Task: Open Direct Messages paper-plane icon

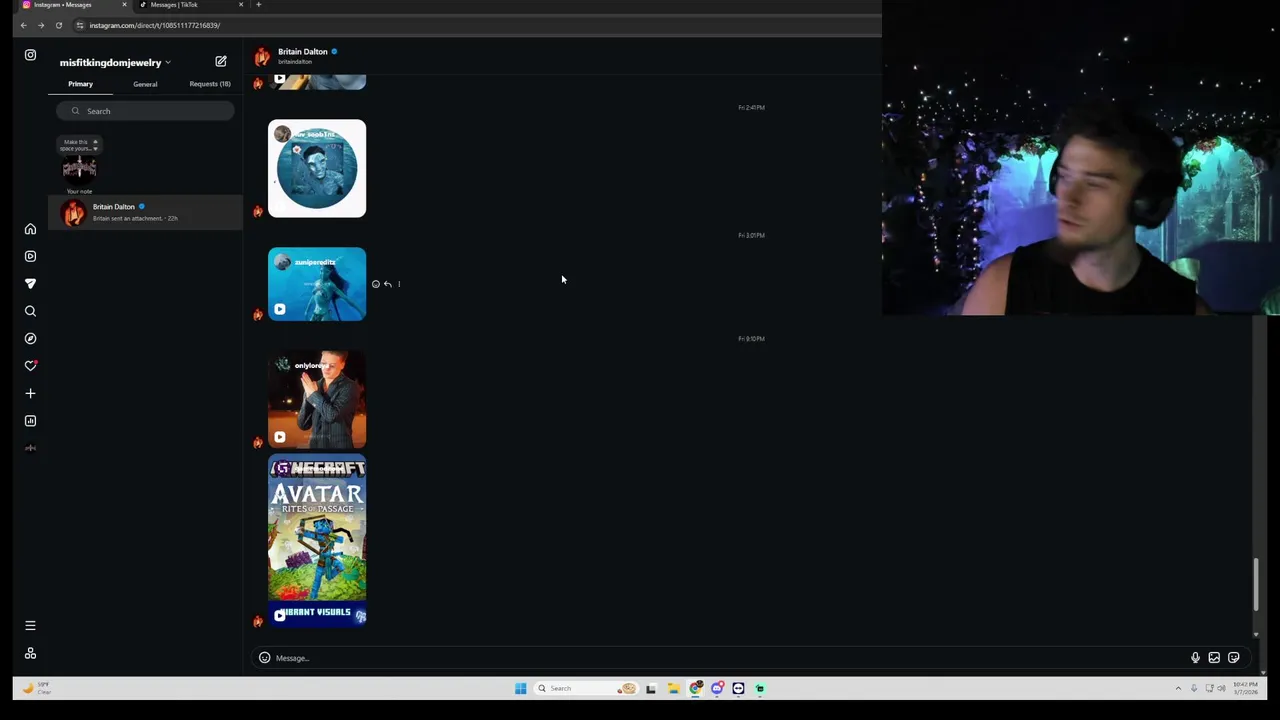Action: coord(30,284)
